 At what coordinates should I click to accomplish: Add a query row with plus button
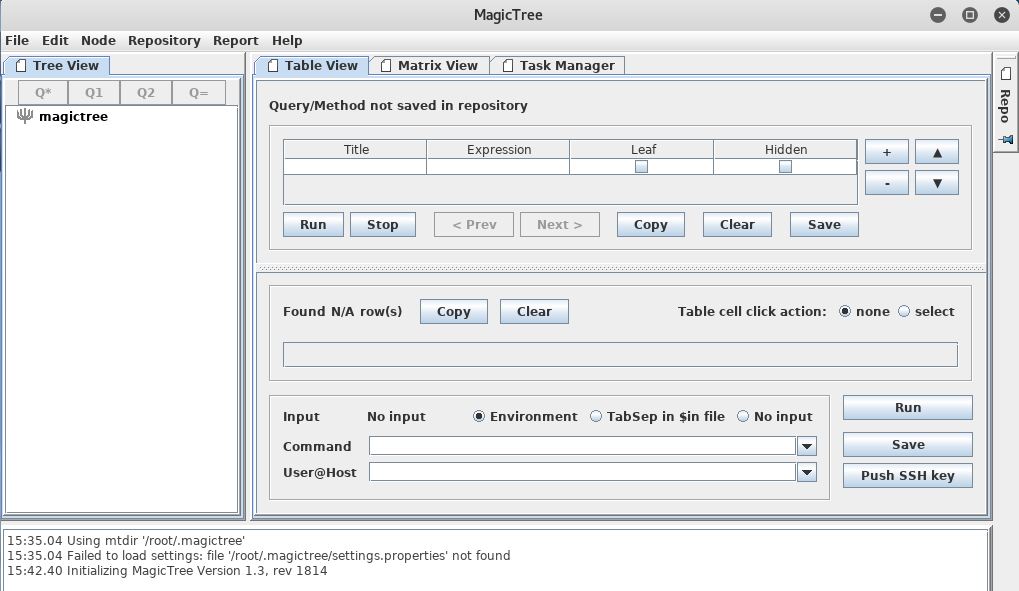[886, 152]
